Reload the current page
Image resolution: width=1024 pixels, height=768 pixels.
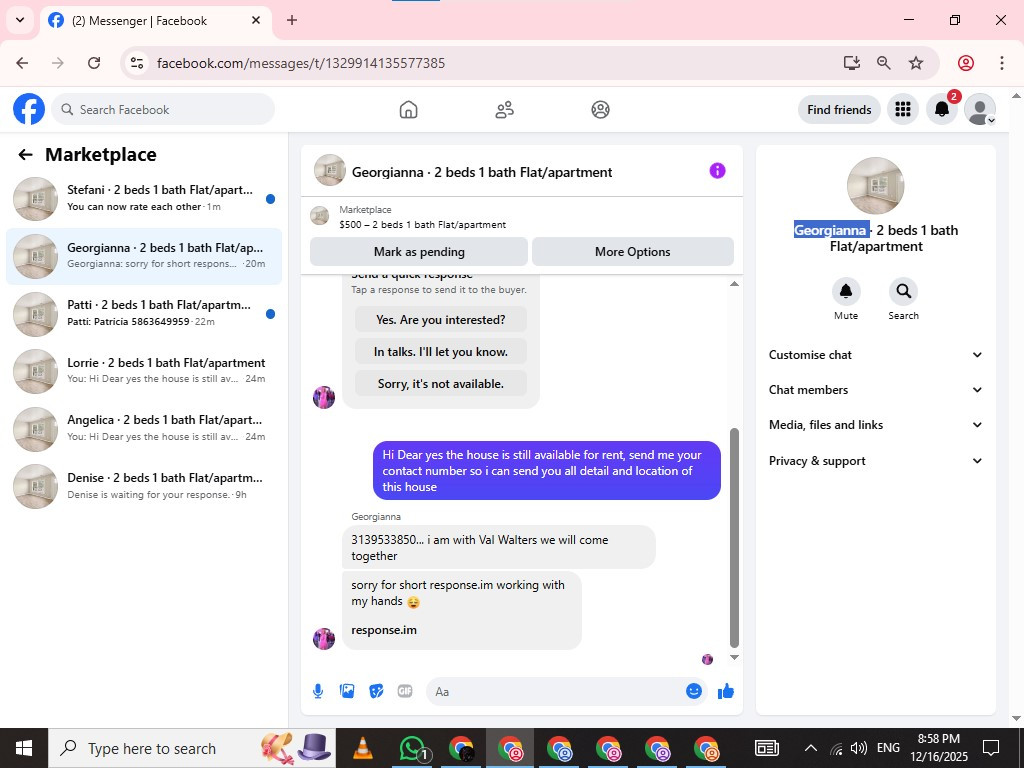(x=94, y=63)
